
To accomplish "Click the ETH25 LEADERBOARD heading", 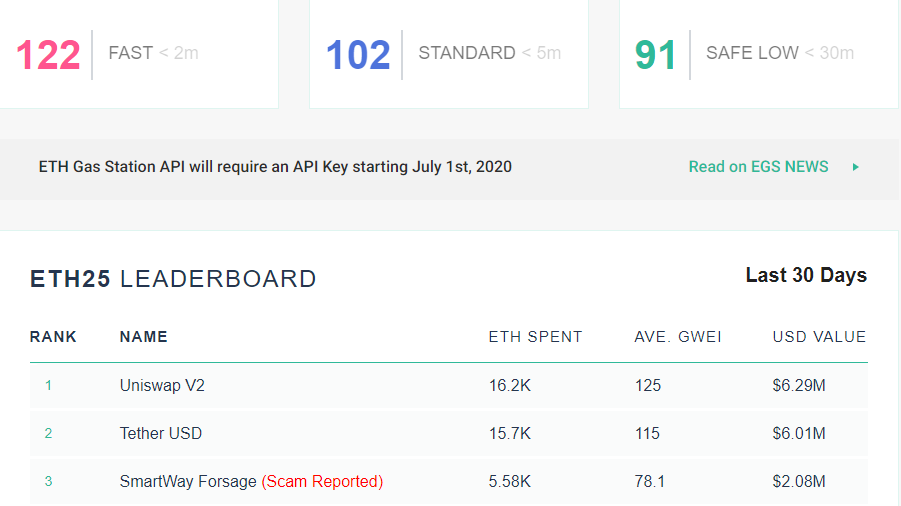I will pos(173,279).
